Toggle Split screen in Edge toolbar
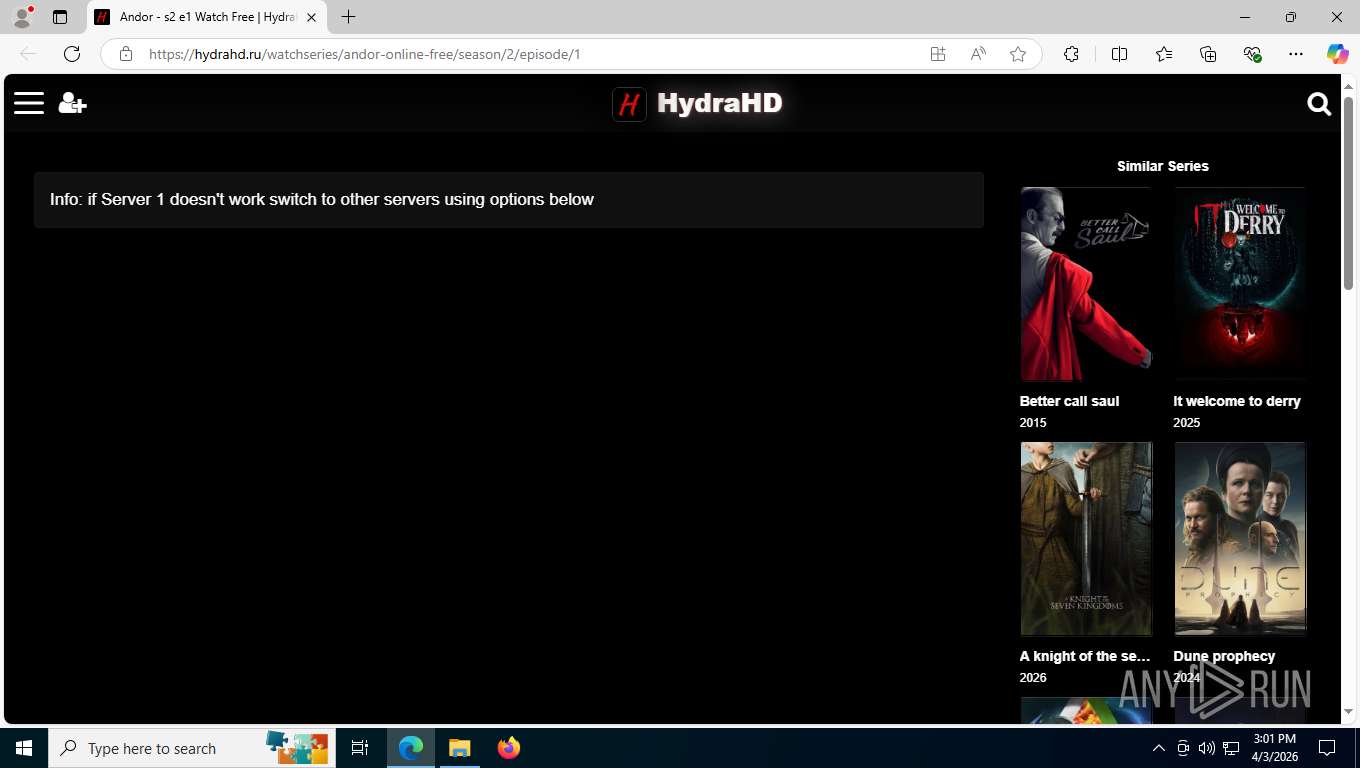The image size is (1360, 768). click(1119, 54)
